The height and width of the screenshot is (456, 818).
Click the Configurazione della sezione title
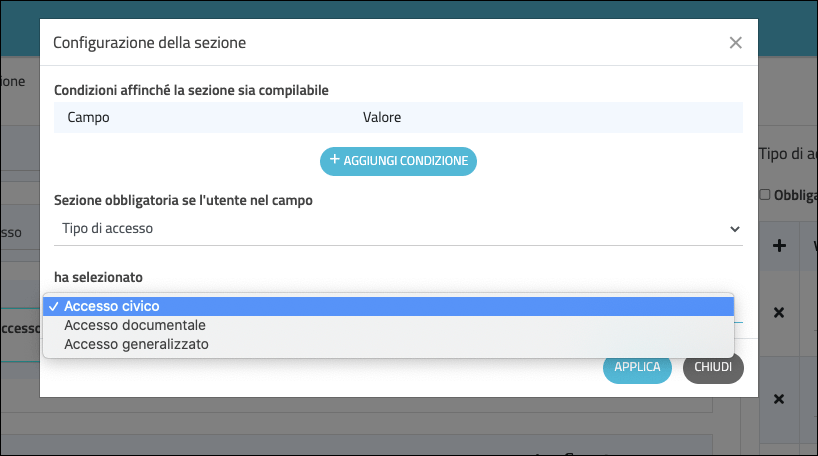tap(149, 43)
